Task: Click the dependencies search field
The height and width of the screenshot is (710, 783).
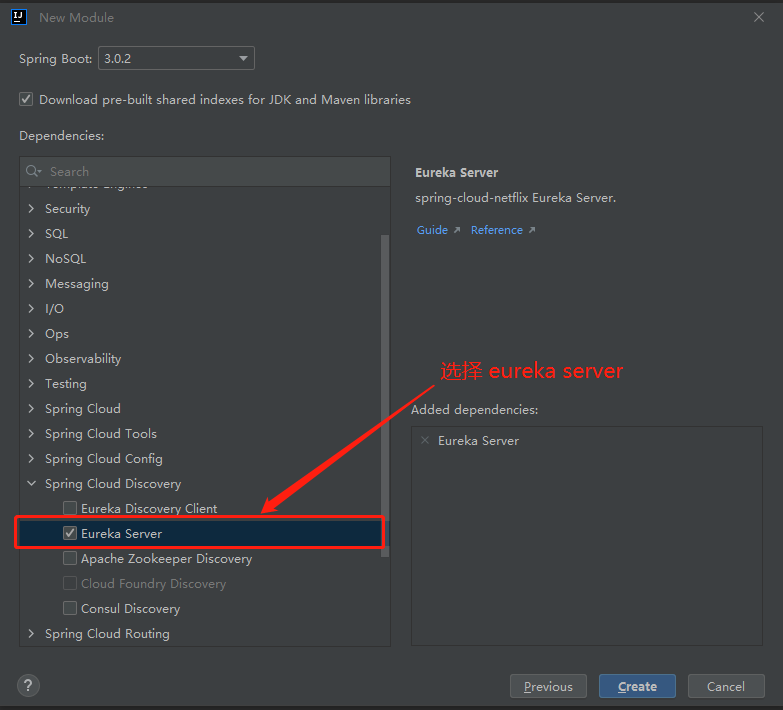Action: (x=210, y=171)
